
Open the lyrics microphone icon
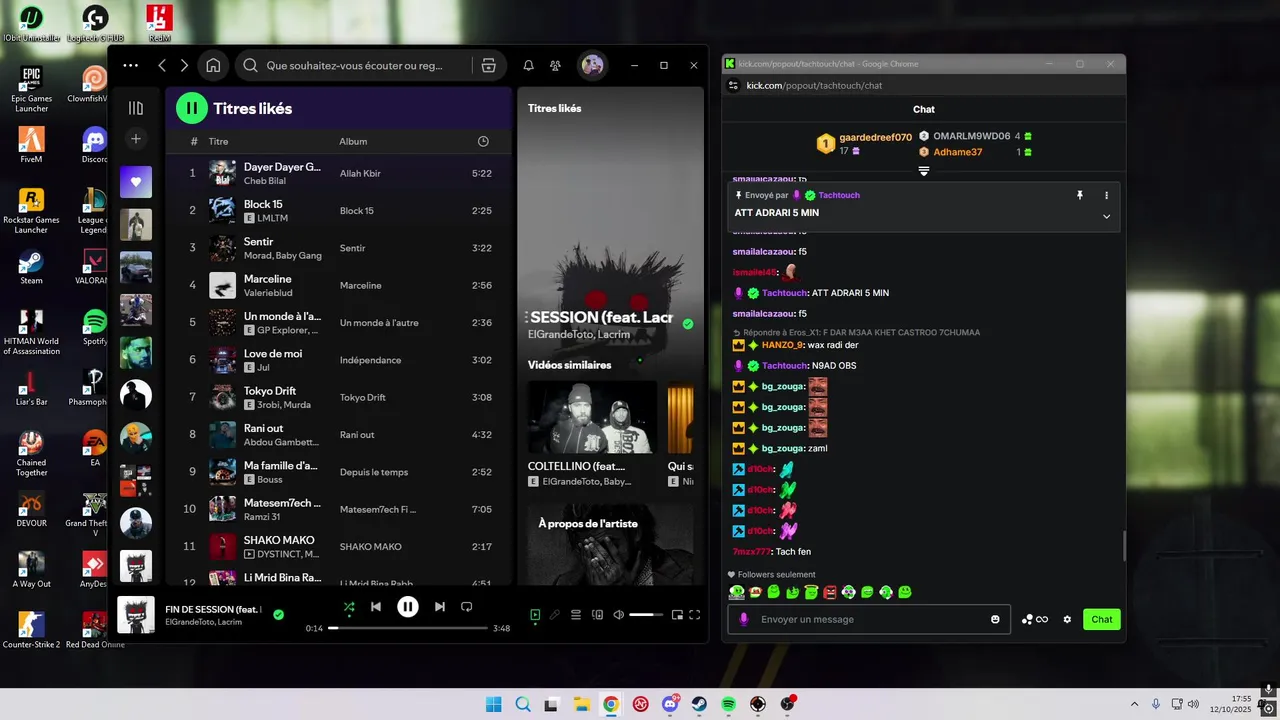coord(555,615)
